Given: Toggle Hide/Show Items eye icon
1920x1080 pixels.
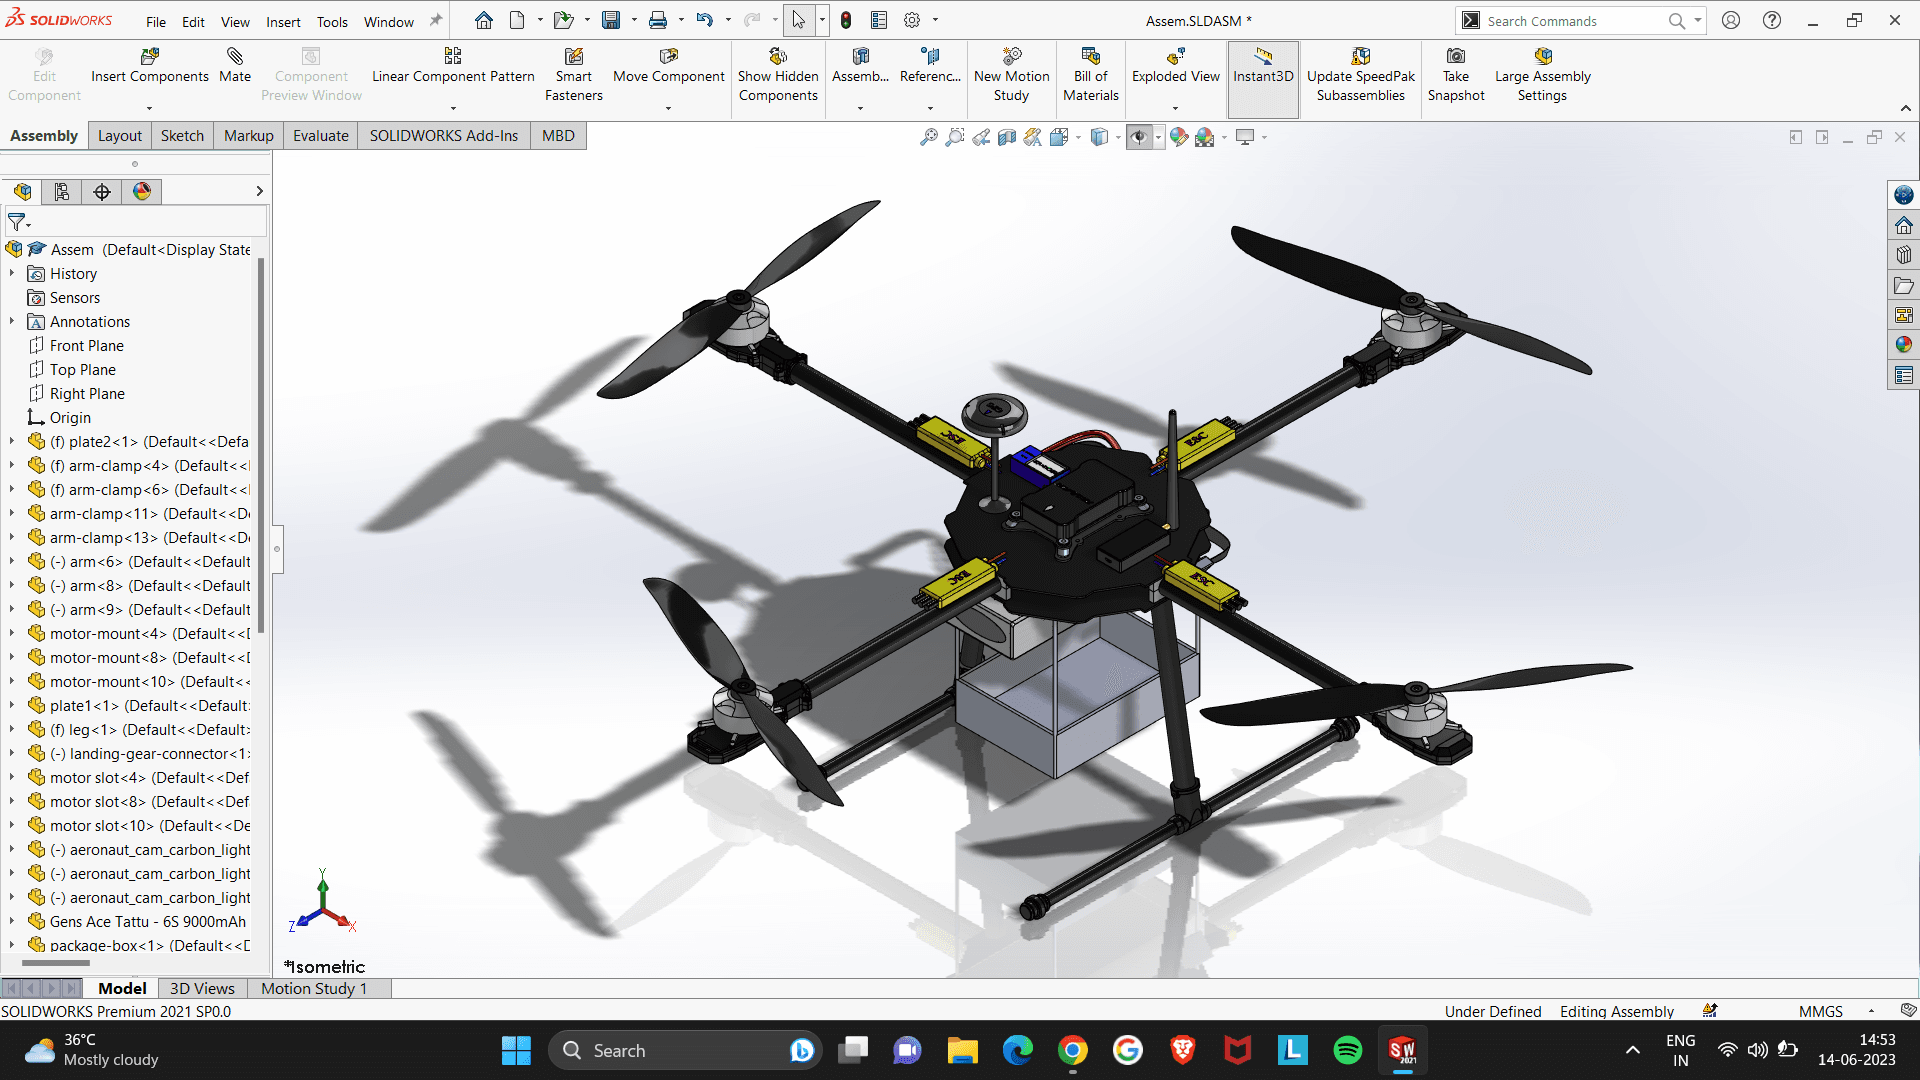Looking at the screenshot, I should point(1139,137).
